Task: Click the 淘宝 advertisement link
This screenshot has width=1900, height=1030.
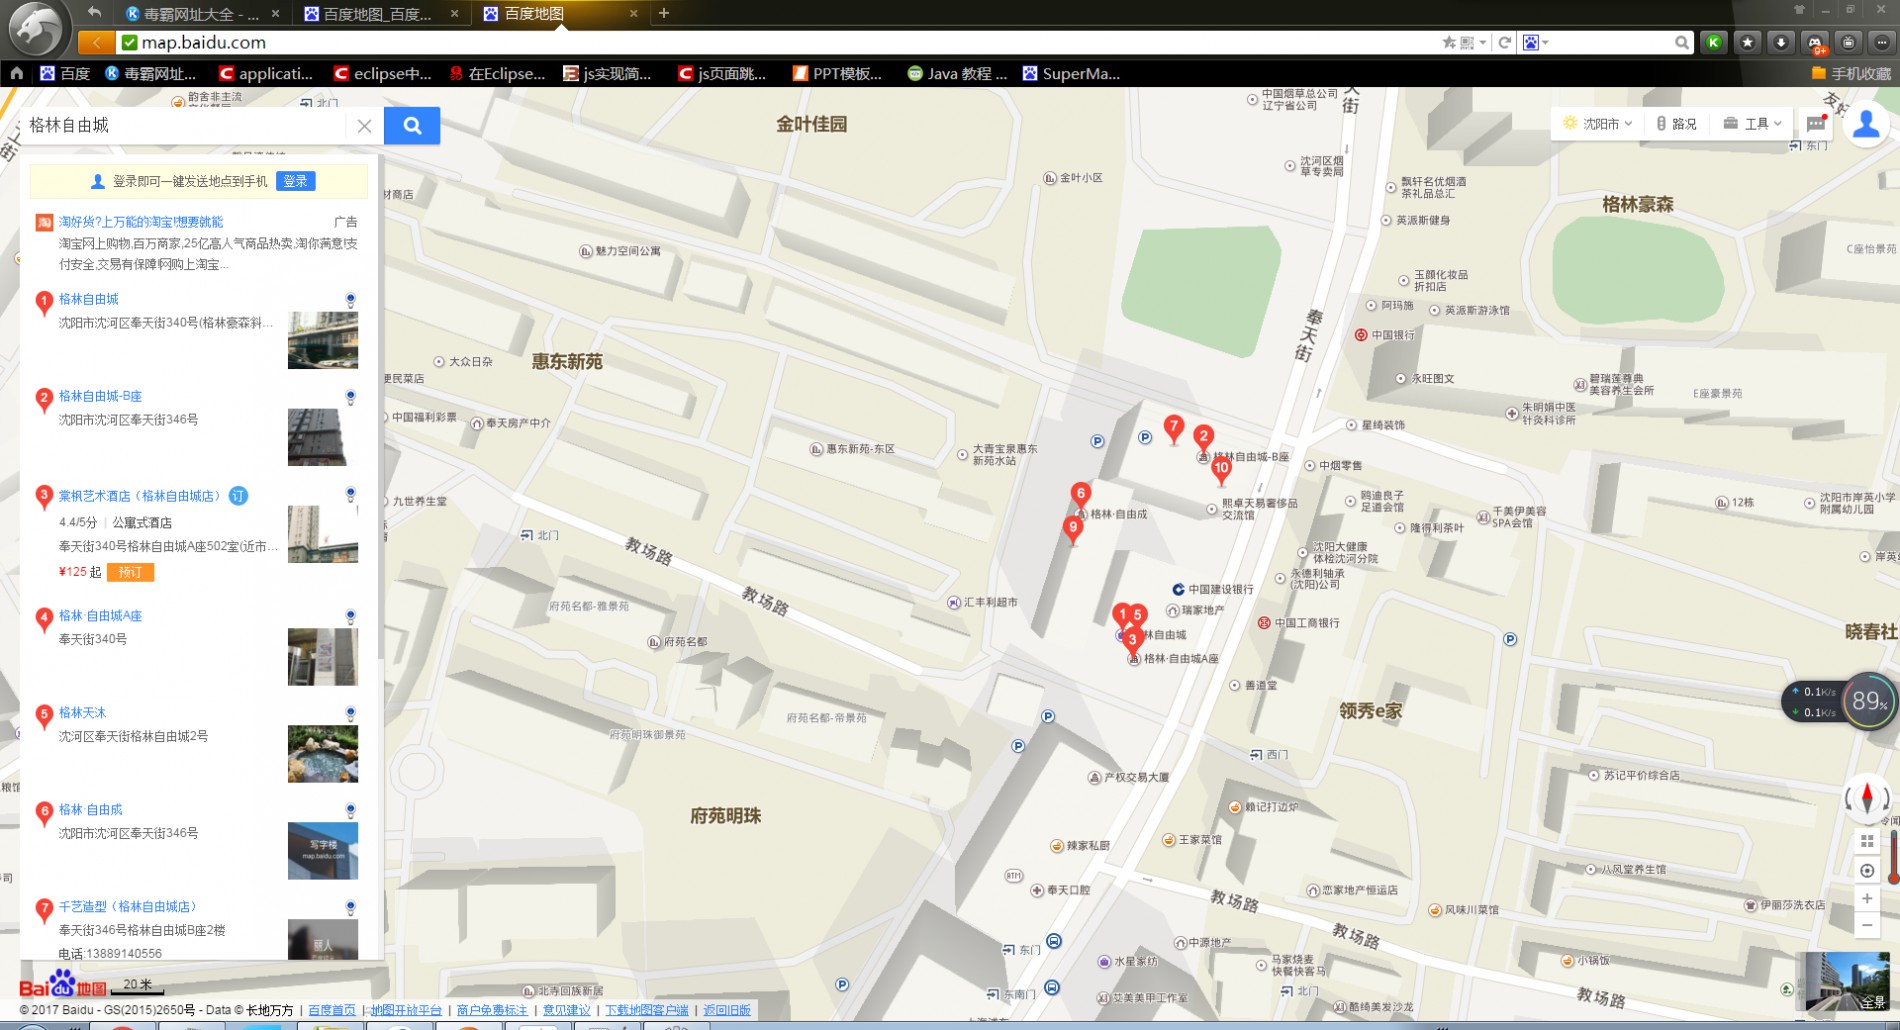Action: pyautogui.click(x=140, y=222)
